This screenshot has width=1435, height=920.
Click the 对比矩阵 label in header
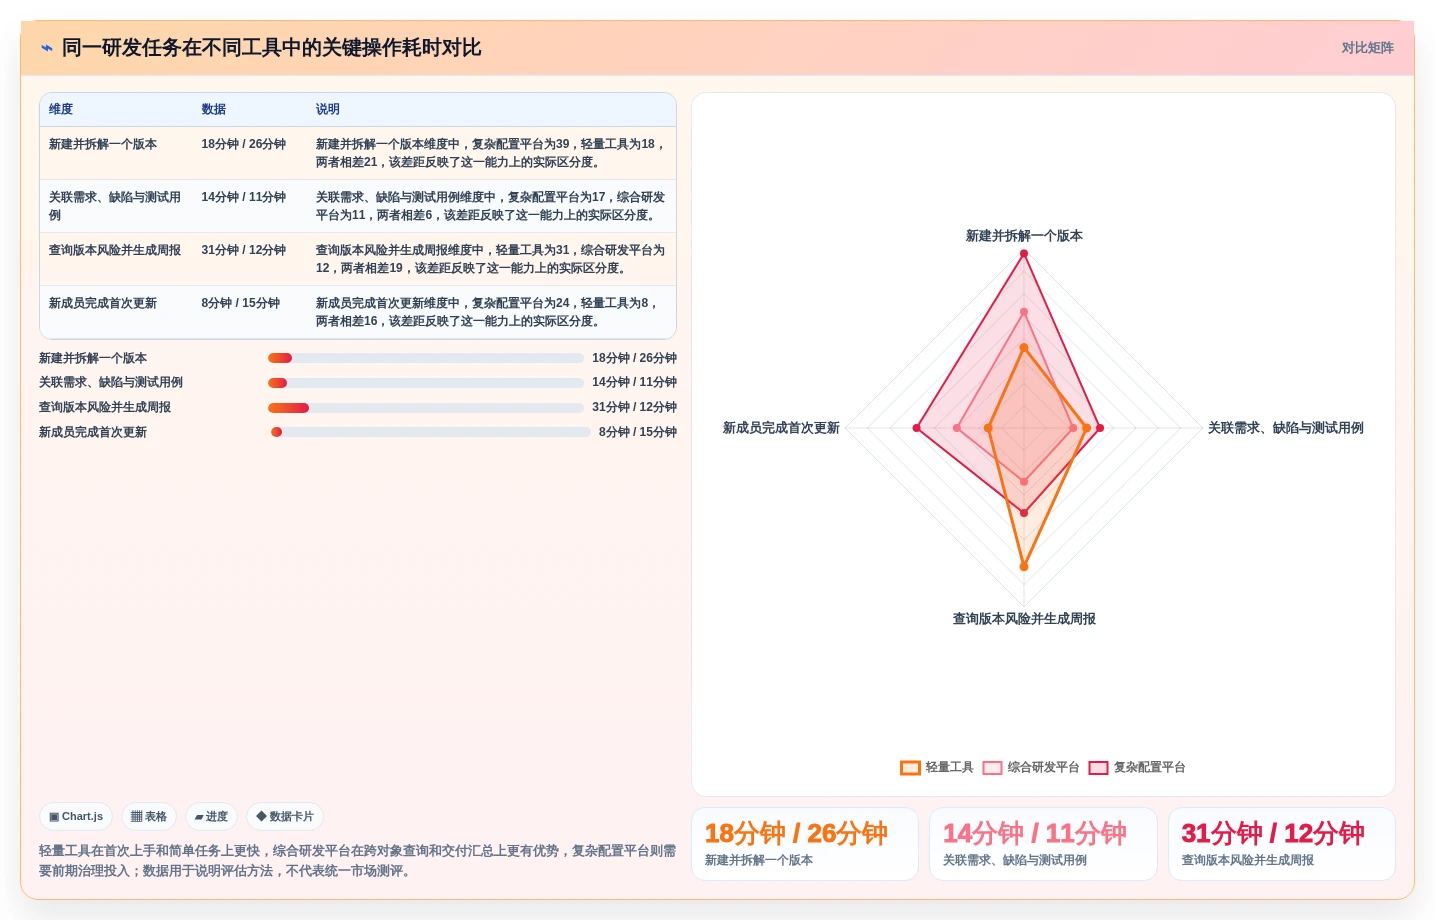pyautogui.click(x=1367, y=48)
